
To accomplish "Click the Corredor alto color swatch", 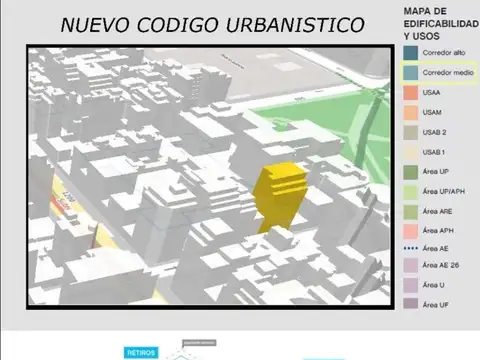I will 410,53.
